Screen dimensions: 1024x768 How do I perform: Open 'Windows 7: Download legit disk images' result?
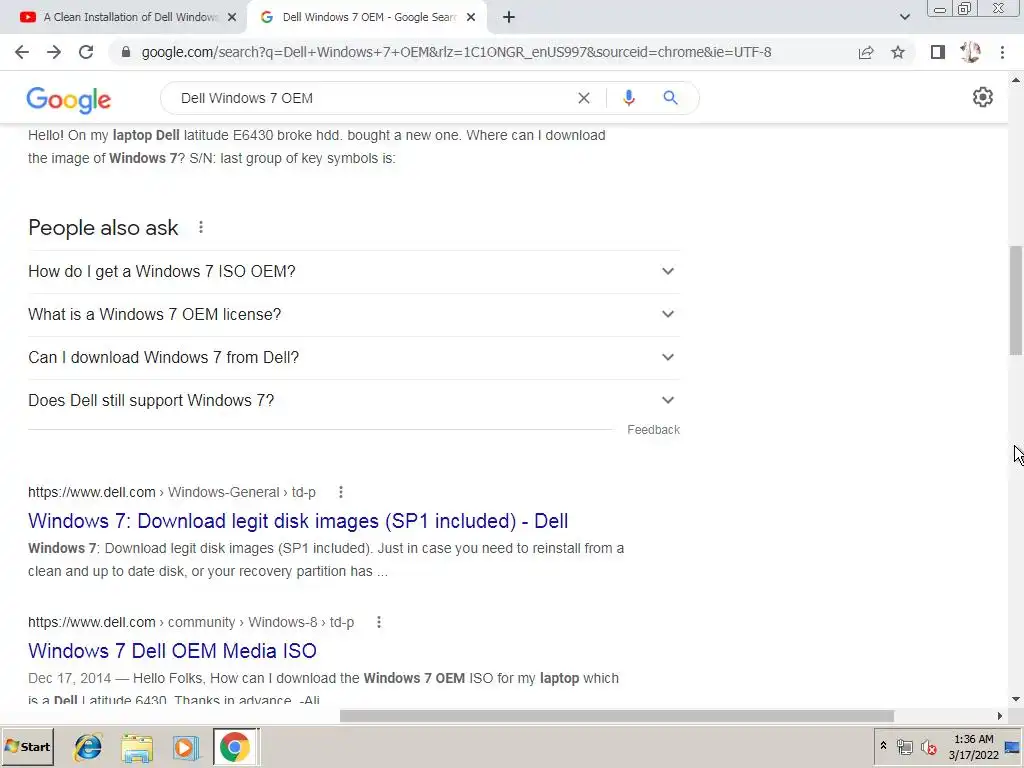(x=298, y=521)
